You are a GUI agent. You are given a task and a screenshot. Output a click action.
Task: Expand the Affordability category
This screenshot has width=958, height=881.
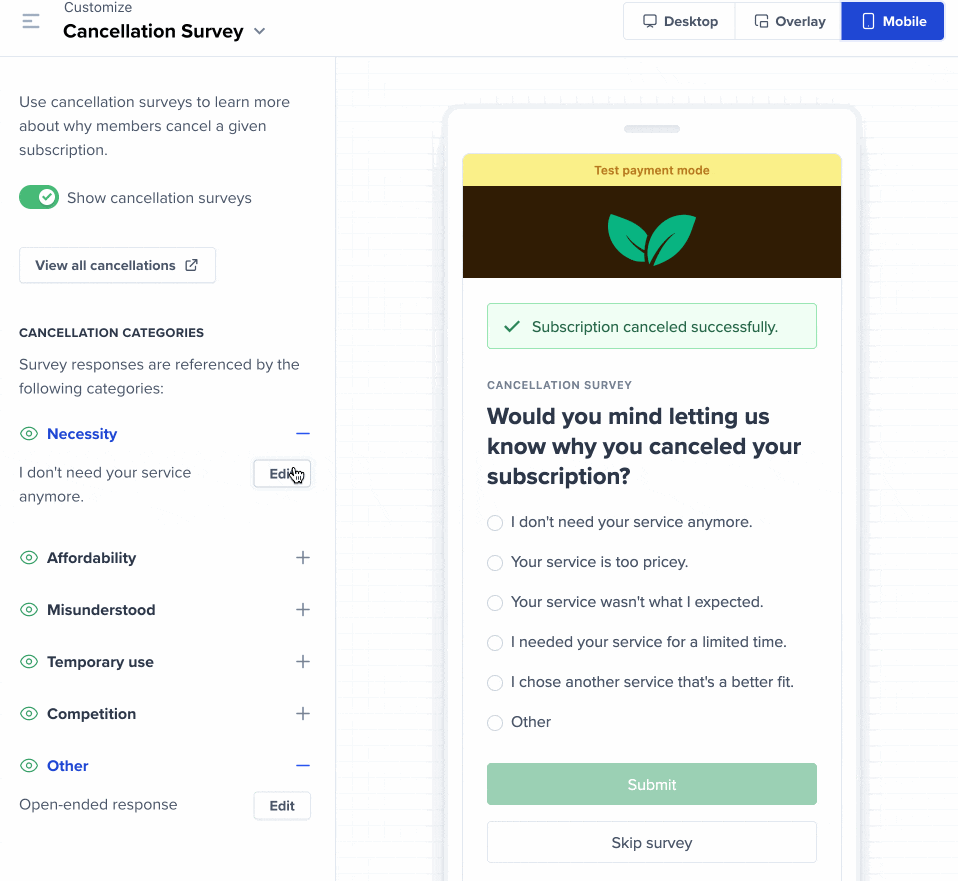click(303, 558)
